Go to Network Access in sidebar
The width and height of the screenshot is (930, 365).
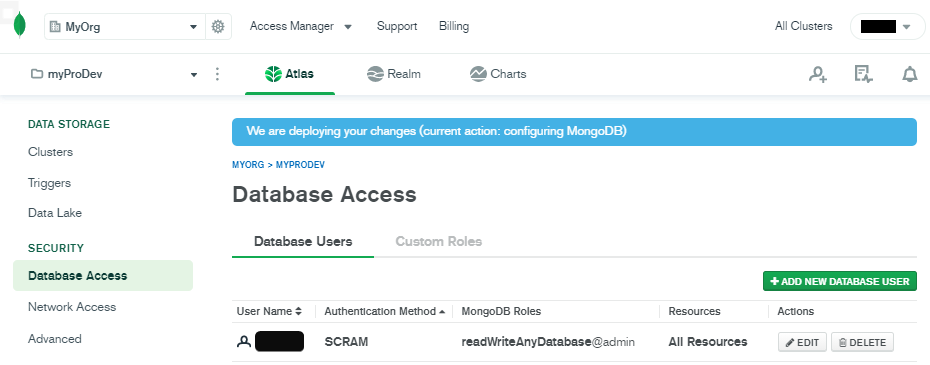point(72,307)
